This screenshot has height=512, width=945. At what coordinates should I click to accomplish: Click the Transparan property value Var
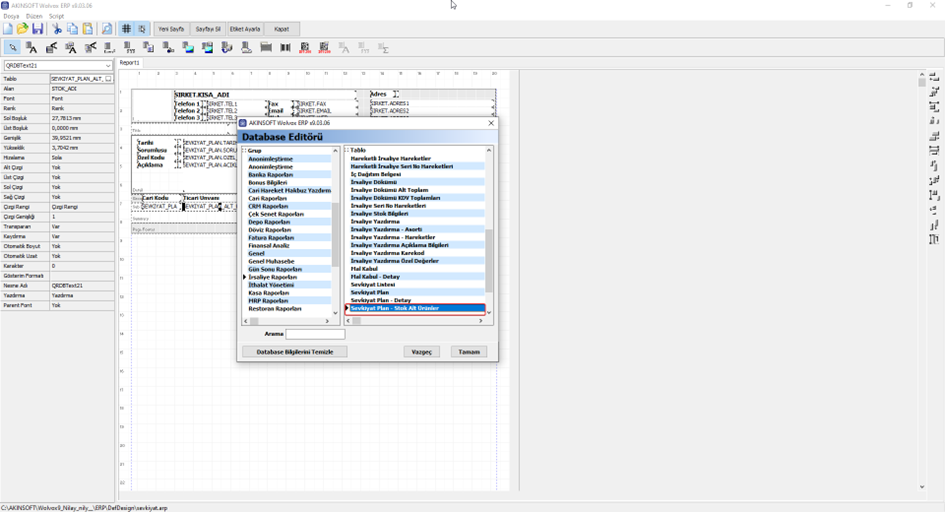(x=82, y=226)
